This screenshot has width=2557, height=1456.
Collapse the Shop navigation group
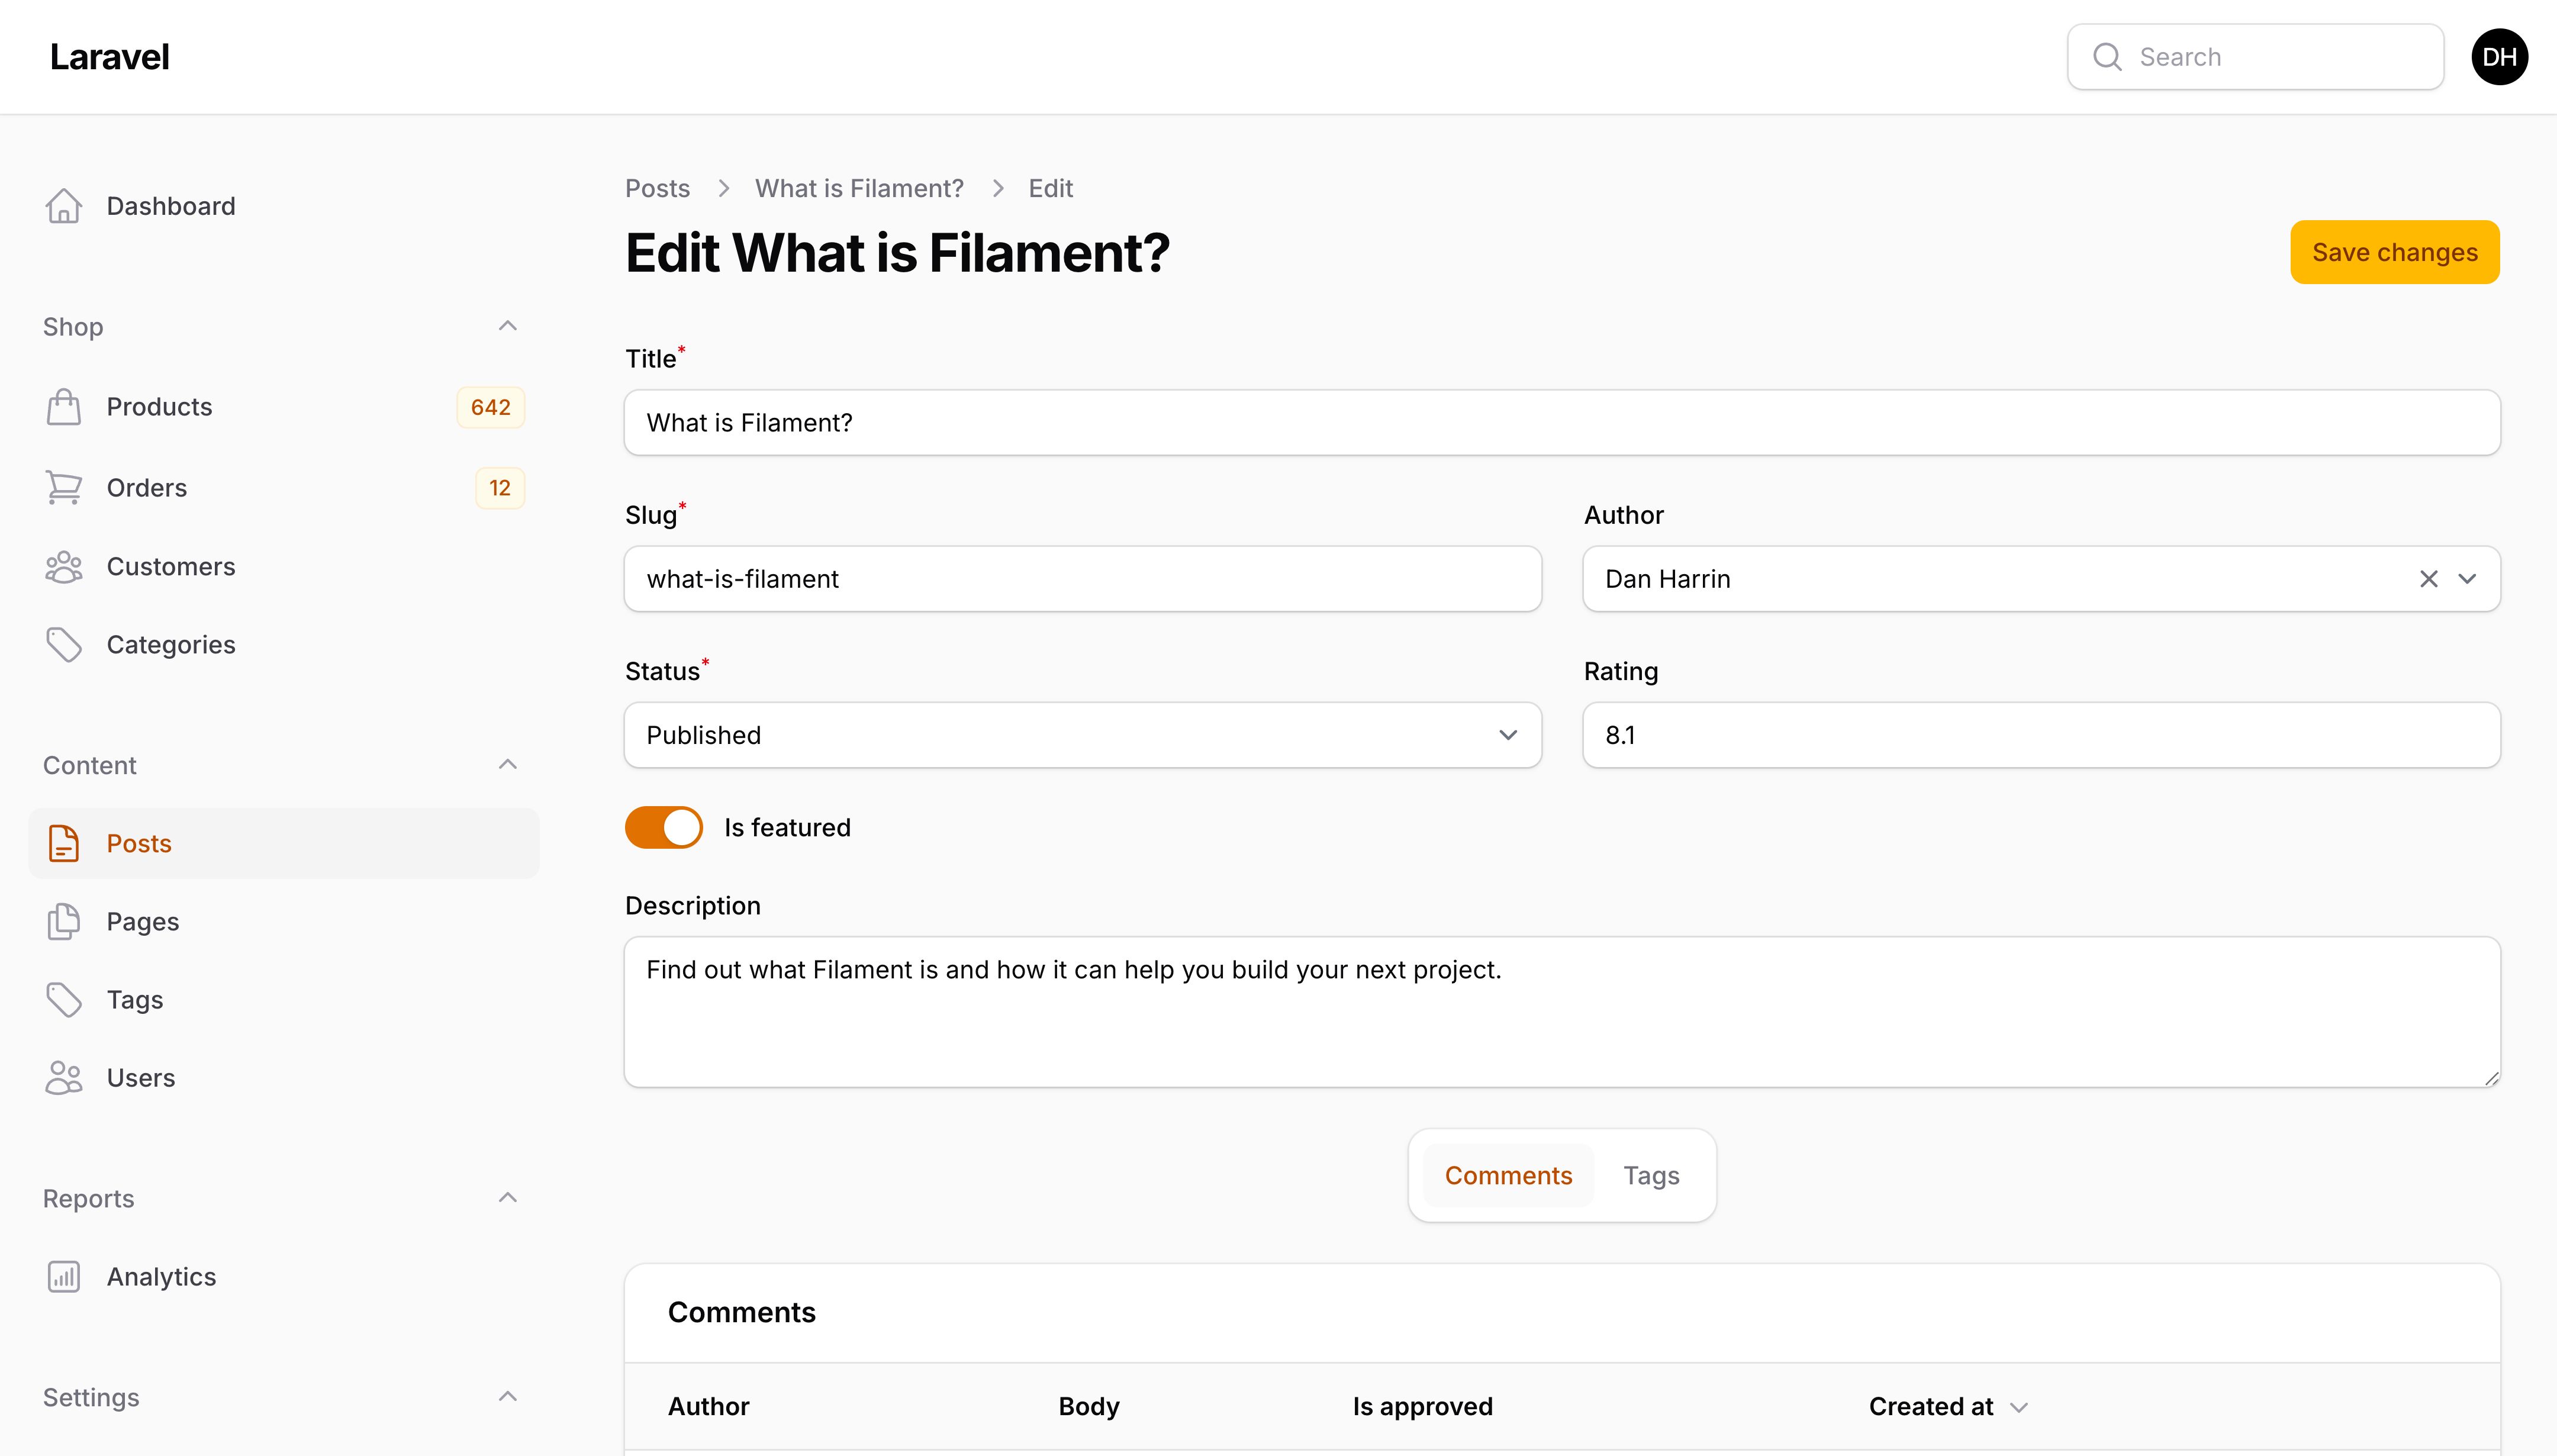coord(508,326)
